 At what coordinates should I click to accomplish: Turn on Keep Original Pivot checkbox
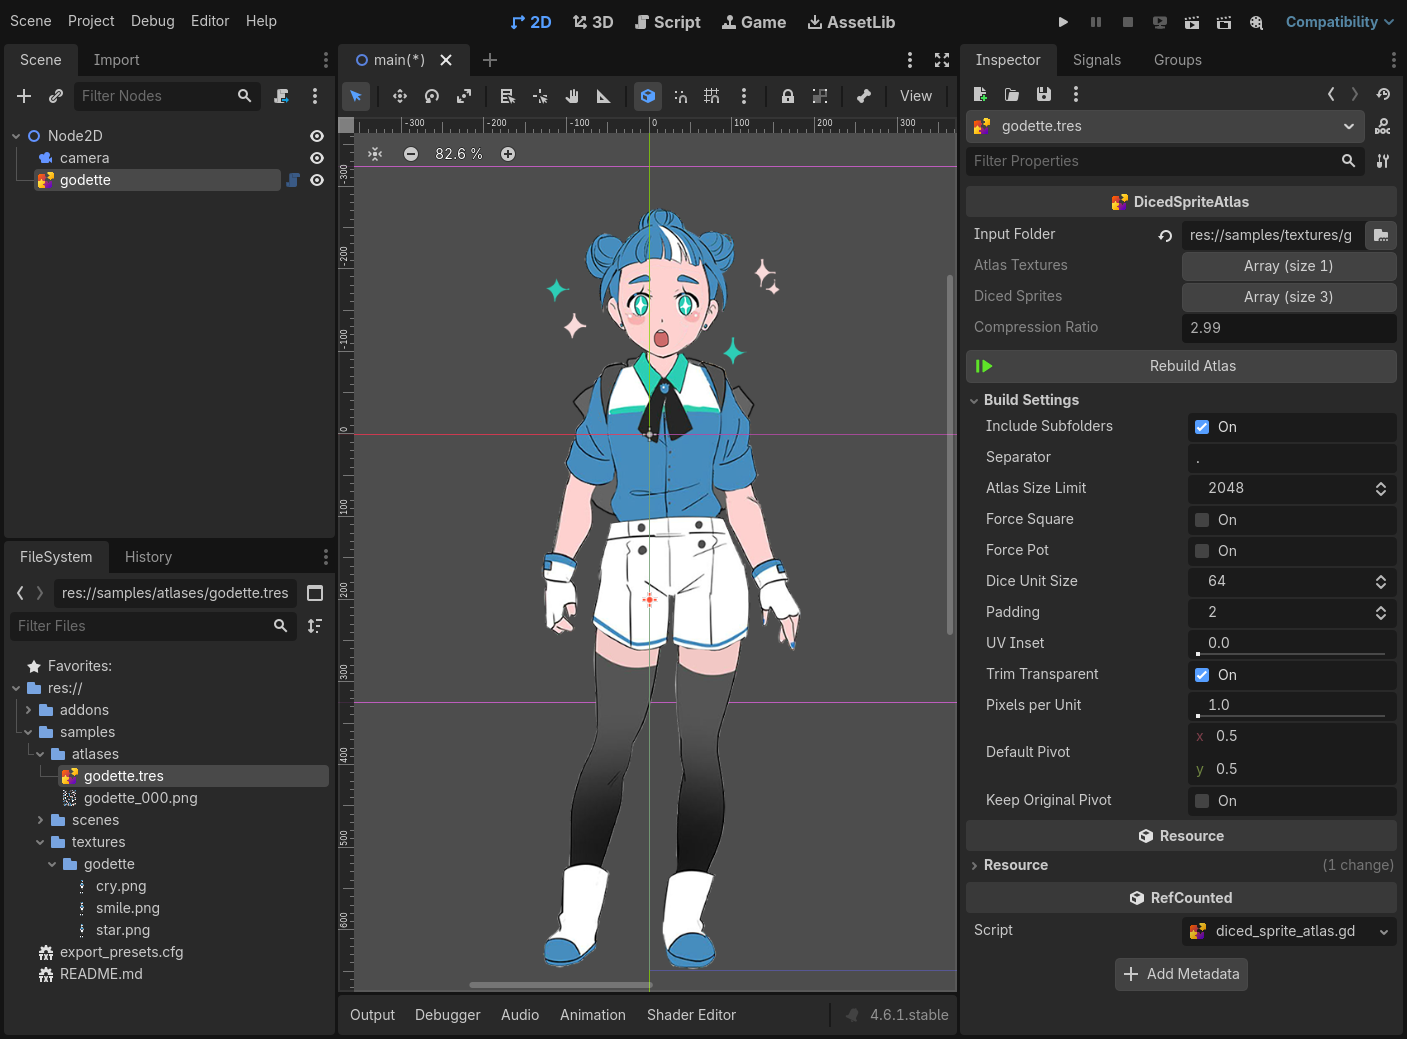click(1202, 801)
